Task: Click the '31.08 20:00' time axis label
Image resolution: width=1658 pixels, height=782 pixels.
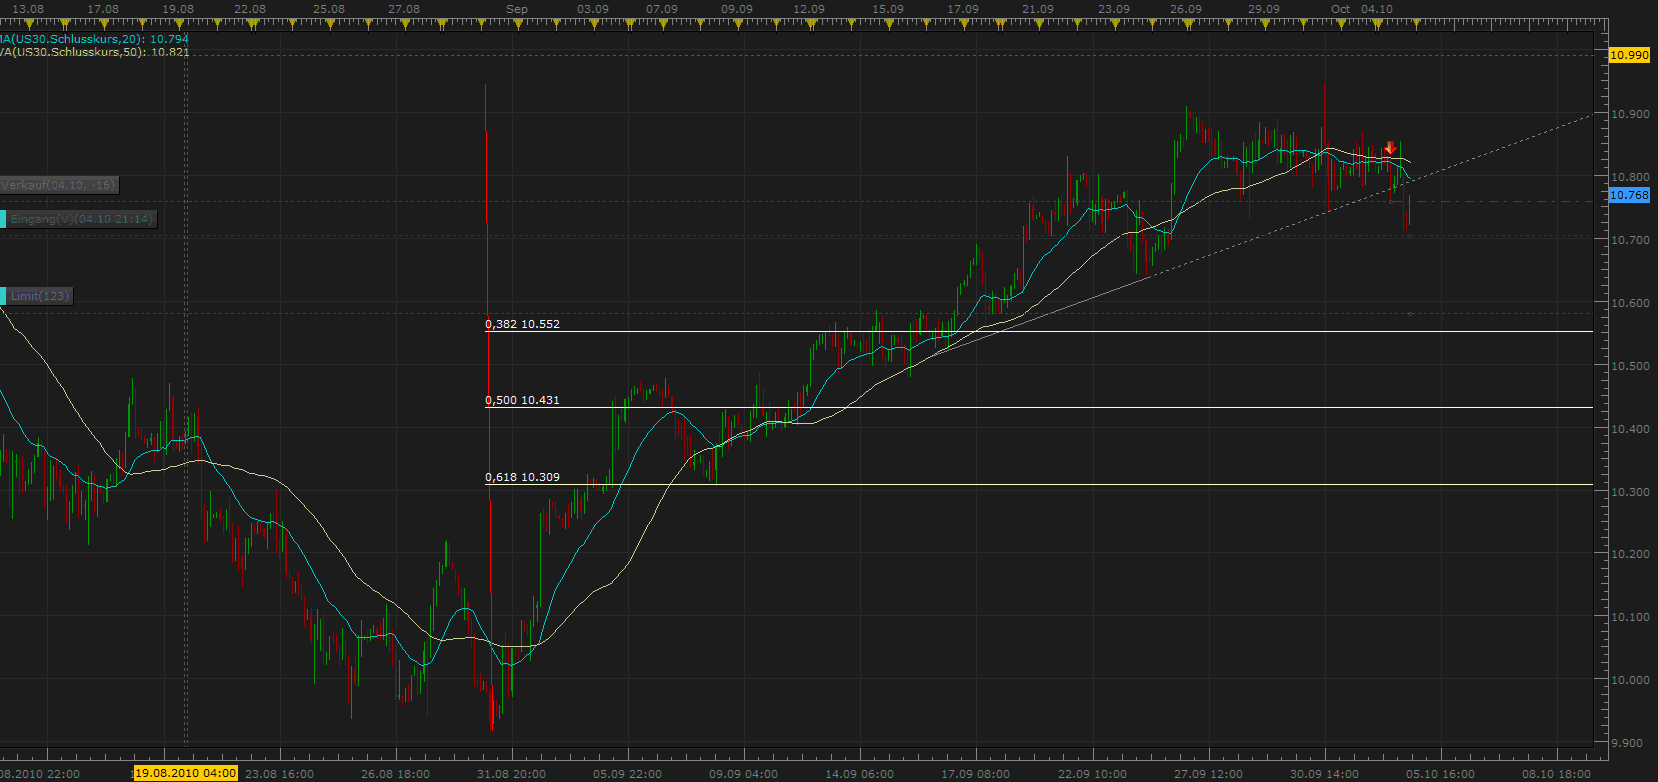Action: coord(511,773)
